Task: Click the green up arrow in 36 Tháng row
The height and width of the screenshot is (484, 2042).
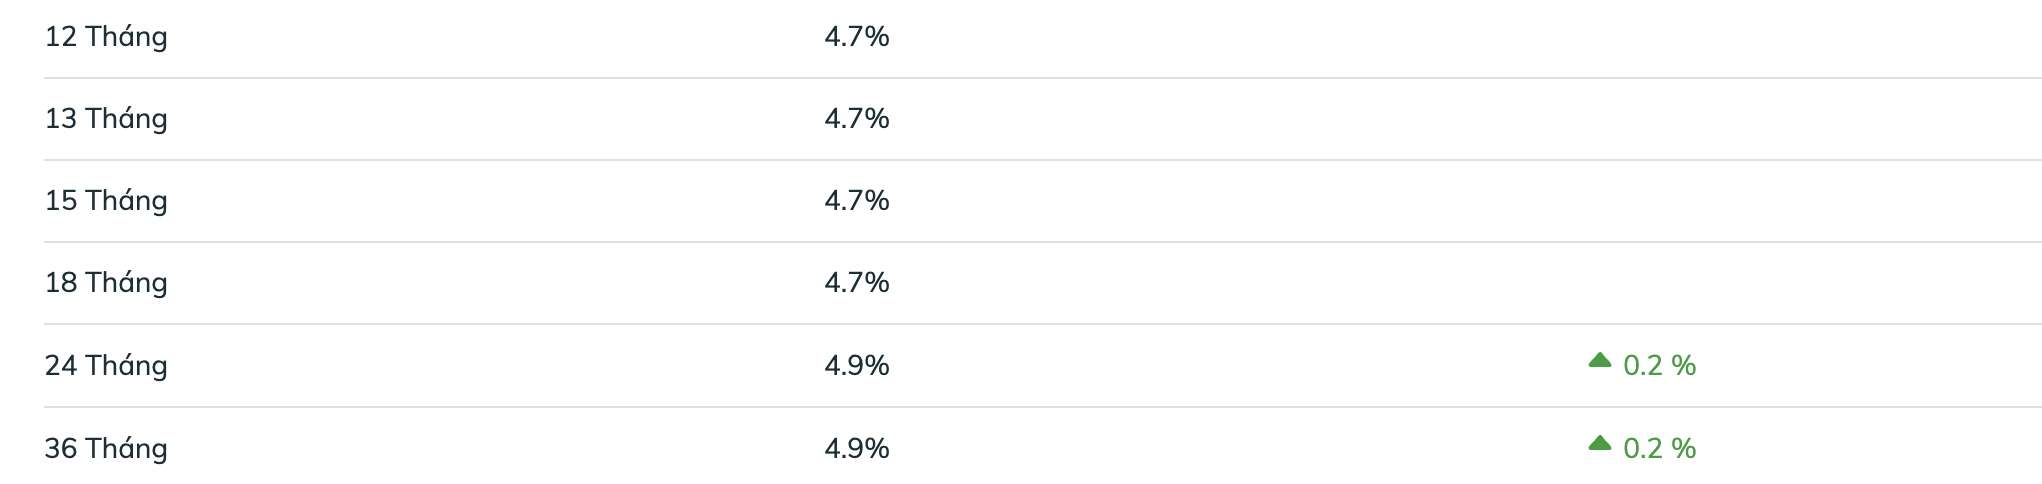Action: pyautogui.click(x=1599, y=443)
